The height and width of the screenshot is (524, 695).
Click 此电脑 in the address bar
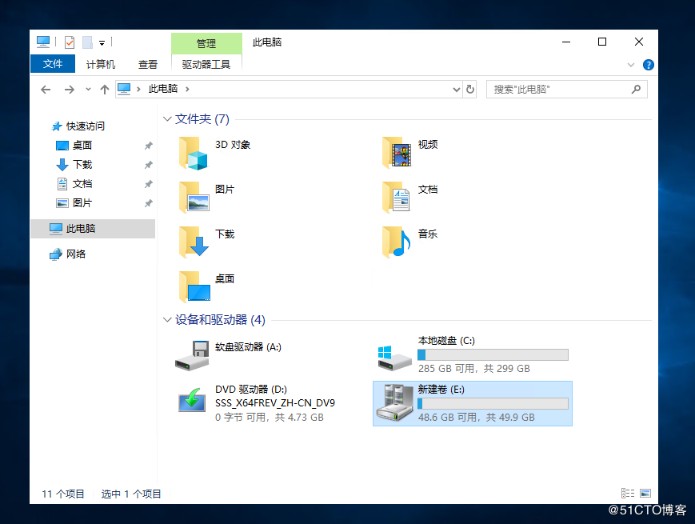pos(163,89)
